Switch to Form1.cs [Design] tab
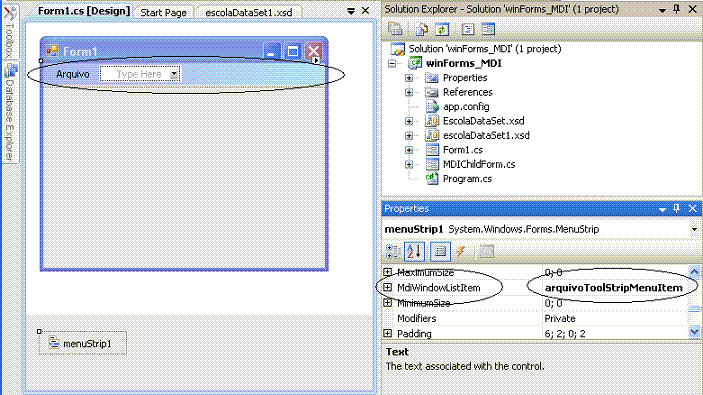 click(84, 11)
